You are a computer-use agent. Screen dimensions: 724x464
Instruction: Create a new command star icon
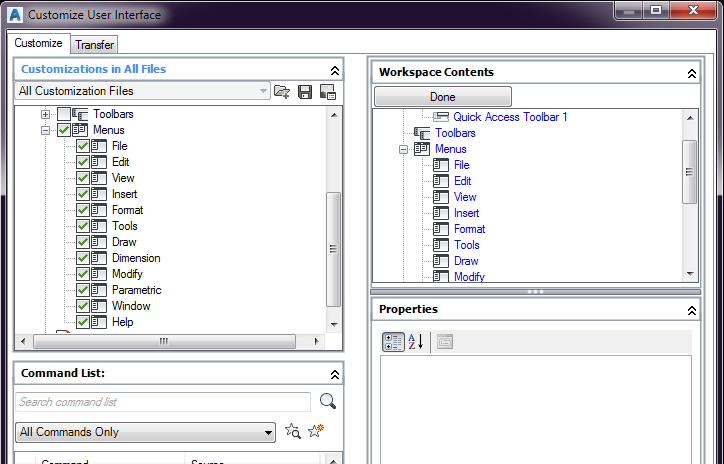[x=316, y=431]
